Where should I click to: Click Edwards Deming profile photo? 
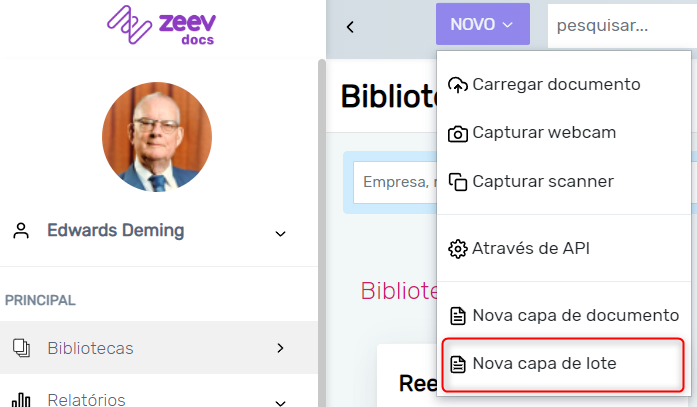click(157, 137)
